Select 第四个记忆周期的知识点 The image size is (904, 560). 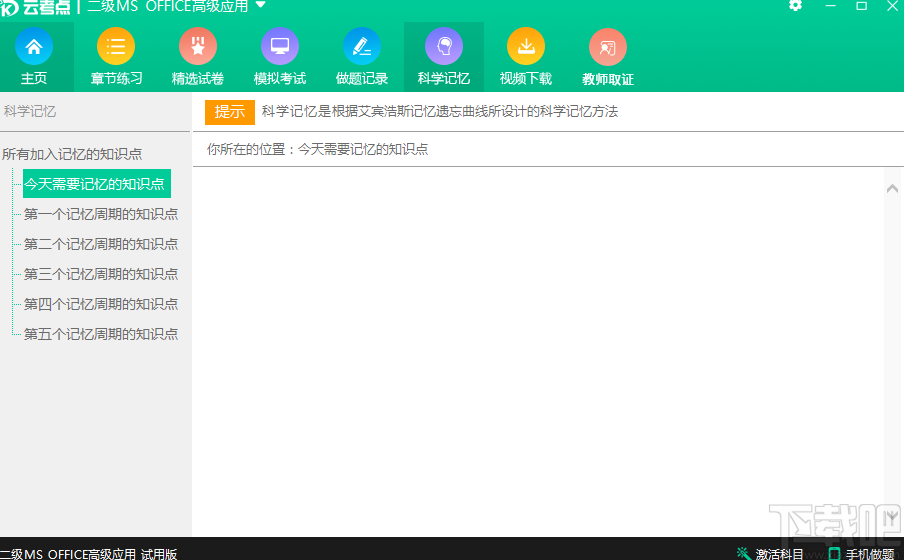click(101, 304)
